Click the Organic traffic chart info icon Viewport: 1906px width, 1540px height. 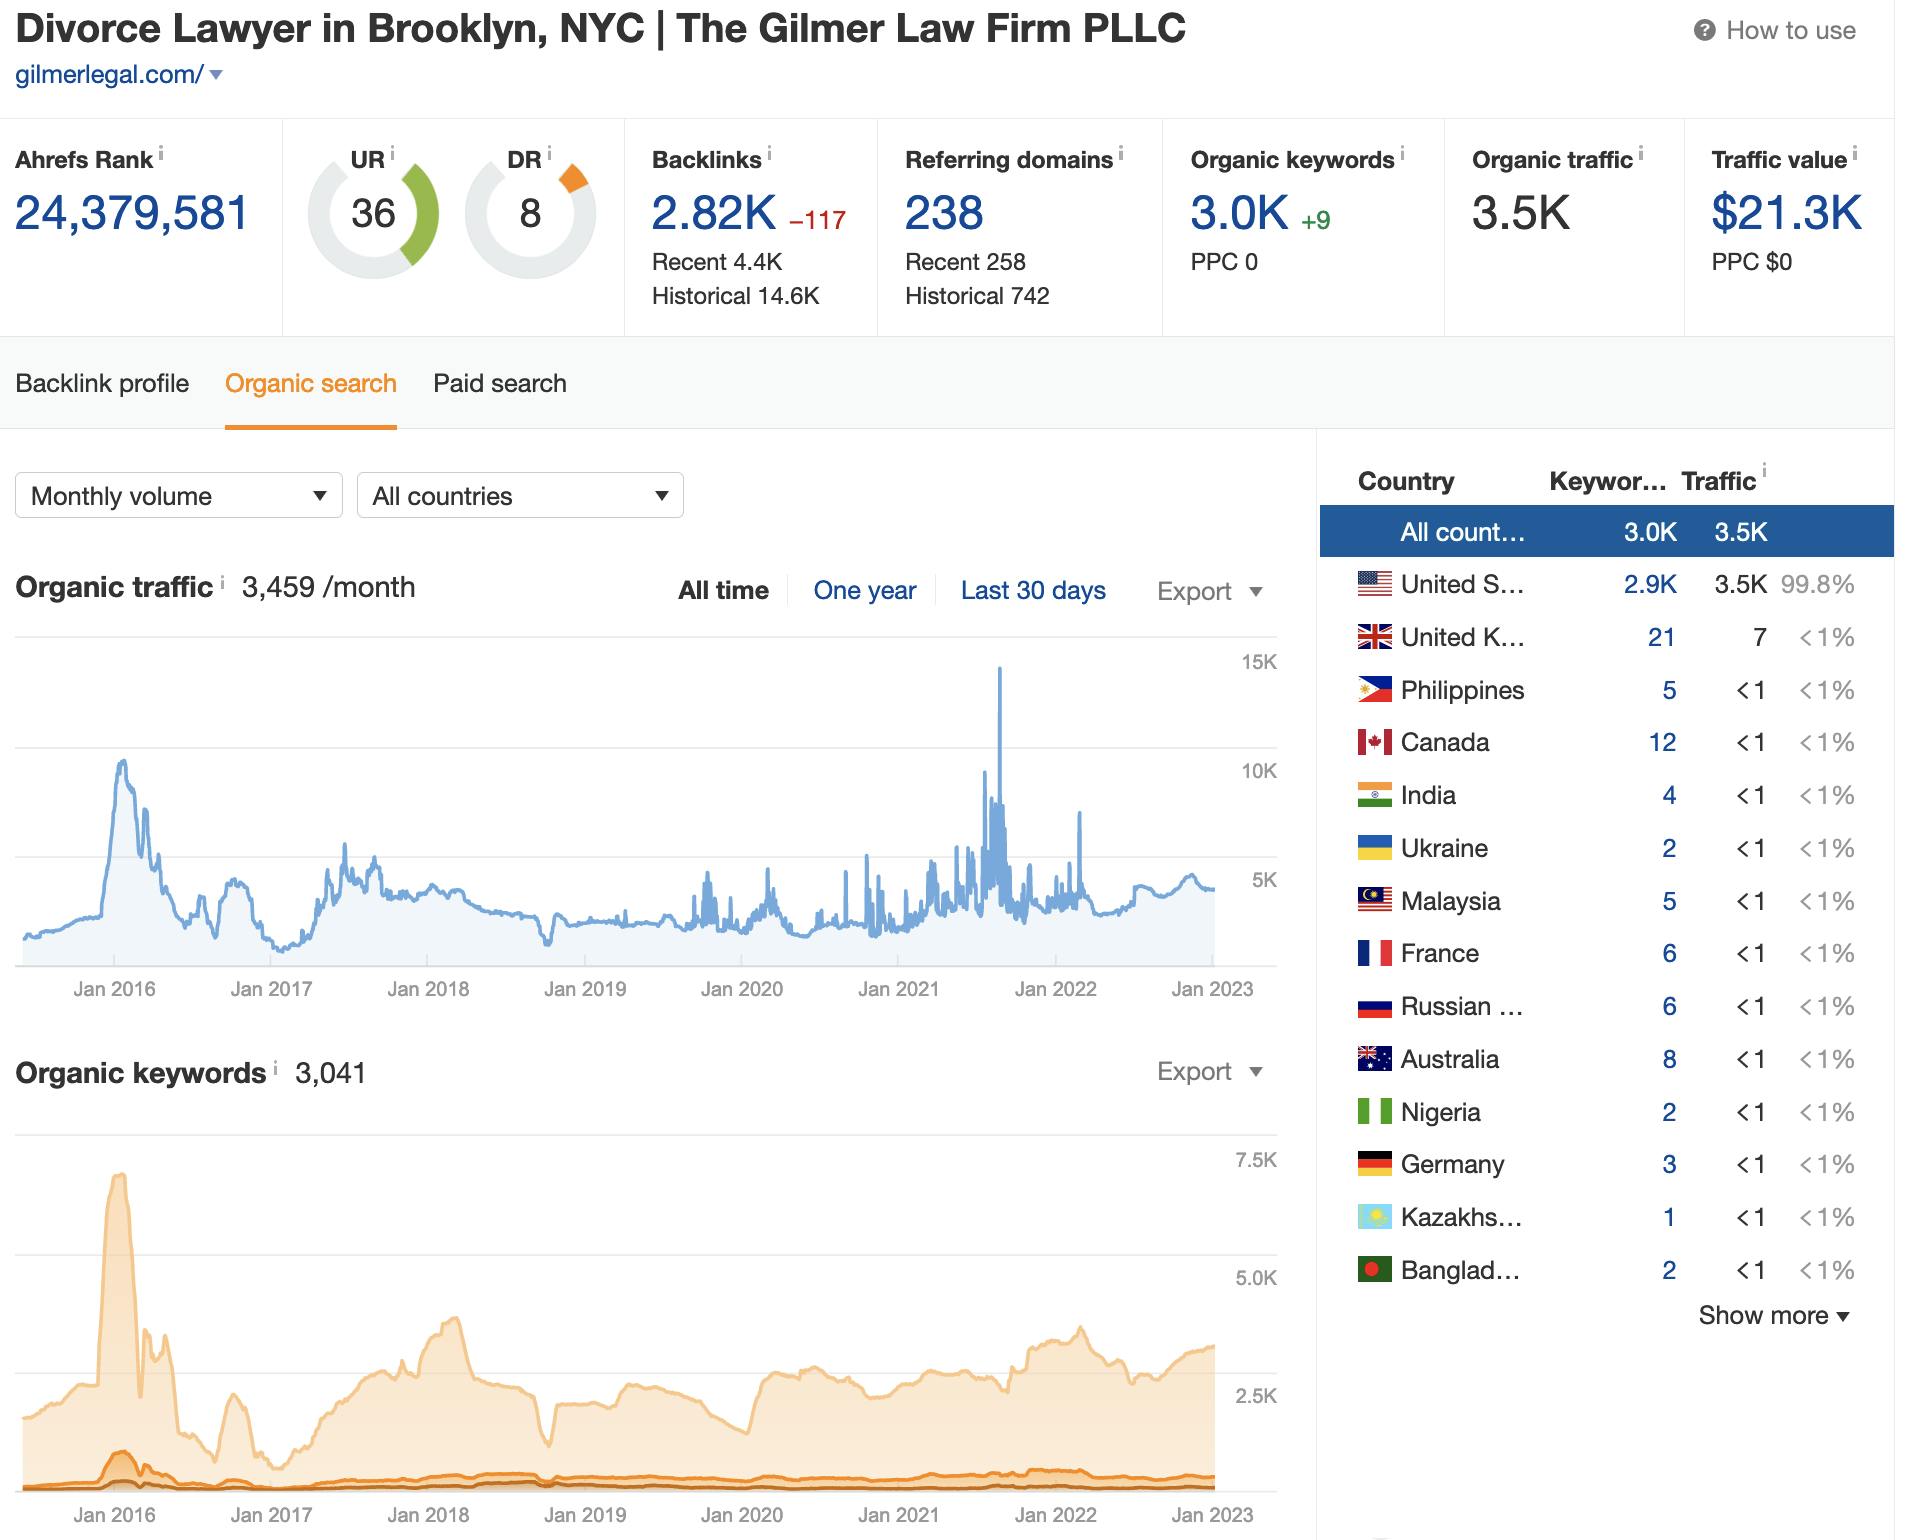(x=222, y=580)
